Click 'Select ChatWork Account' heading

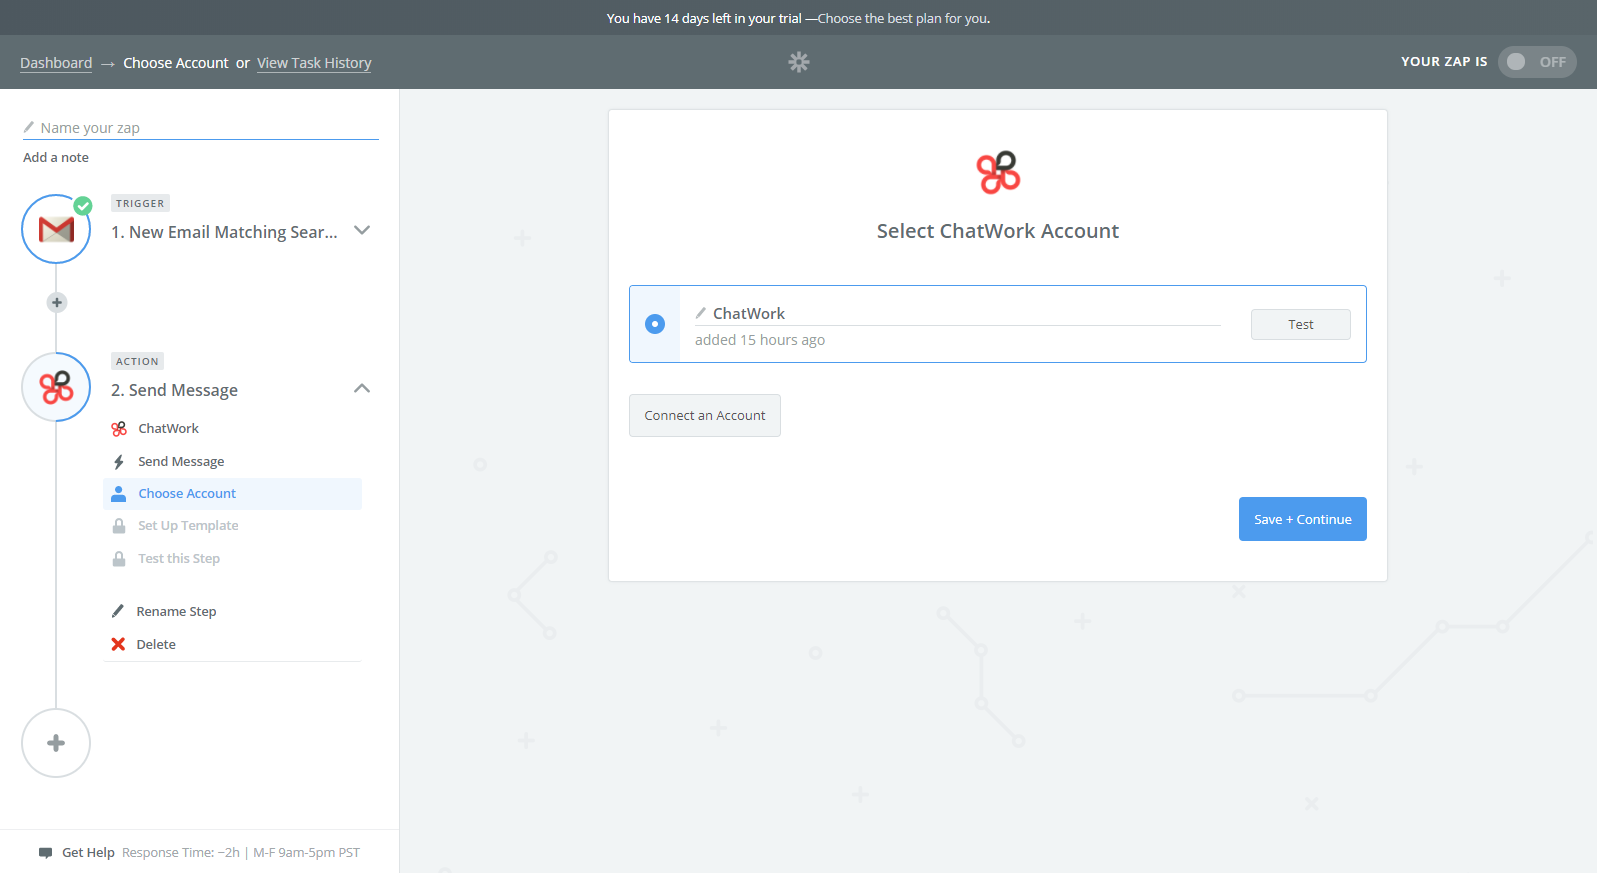998,231
